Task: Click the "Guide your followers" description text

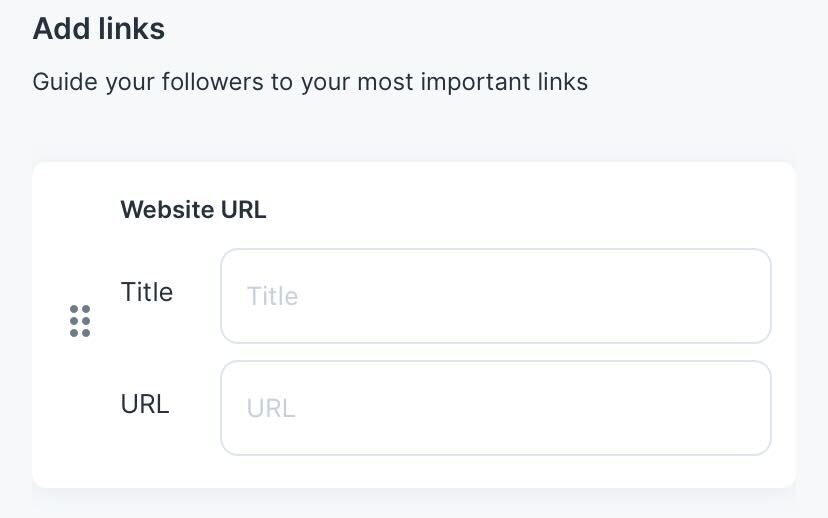Action: click(x=310, y=81)
